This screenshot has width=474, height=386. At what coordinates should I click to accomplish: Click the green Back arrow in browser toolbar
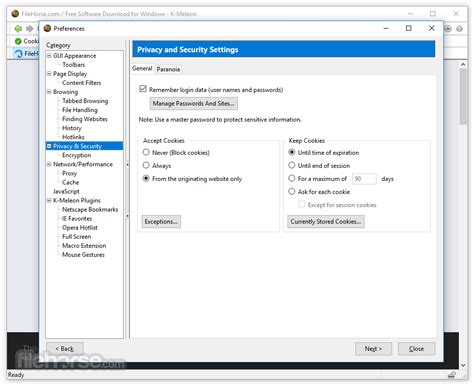coord(18,29)
